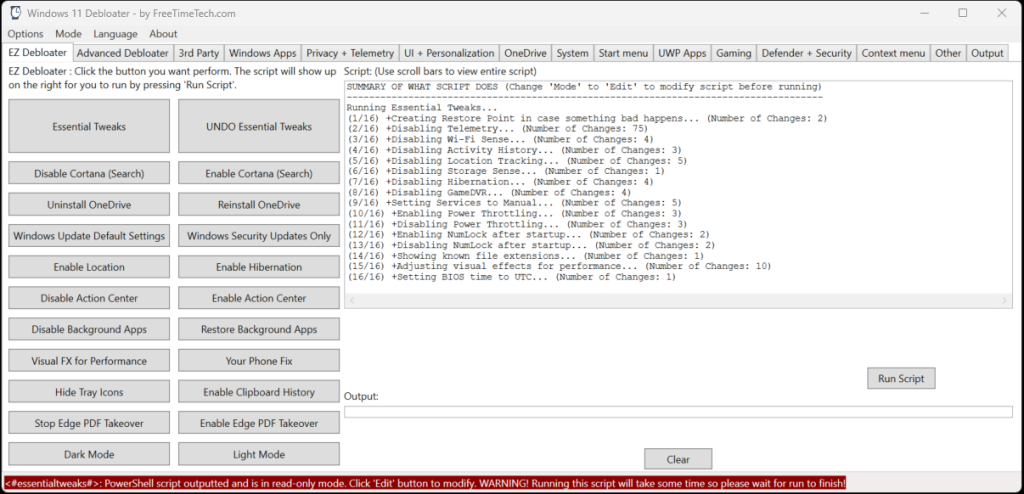
Task: Click the 'Disabling GameDVR' script line
Action: pyautogui.click(x=489, y=193)
